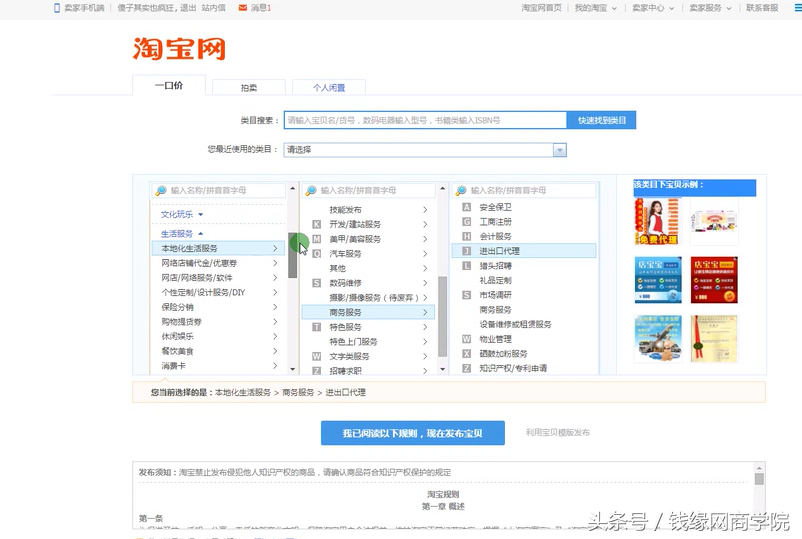802x539 pixels.
Task: Open the blue 店宝宝 sample thumbnail
Action: [x=658, y=280]
